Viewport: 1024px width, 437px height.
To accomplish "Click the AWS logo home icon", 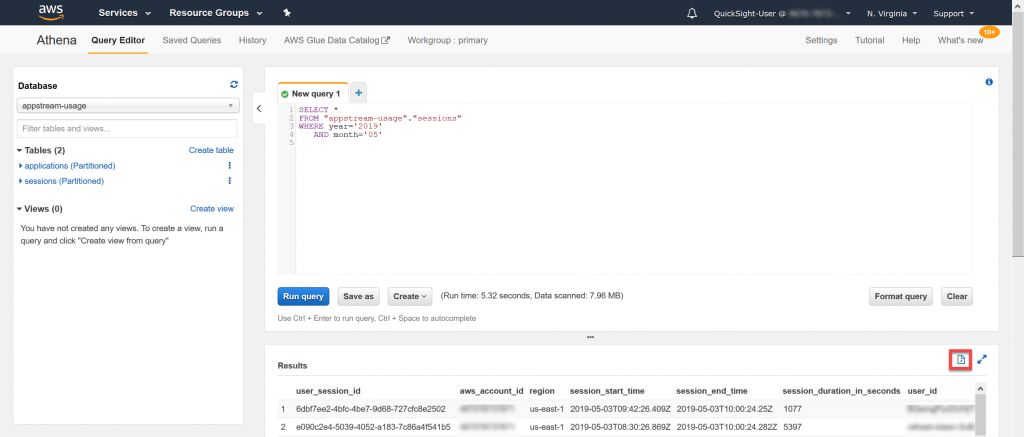I will pos(50,12).
